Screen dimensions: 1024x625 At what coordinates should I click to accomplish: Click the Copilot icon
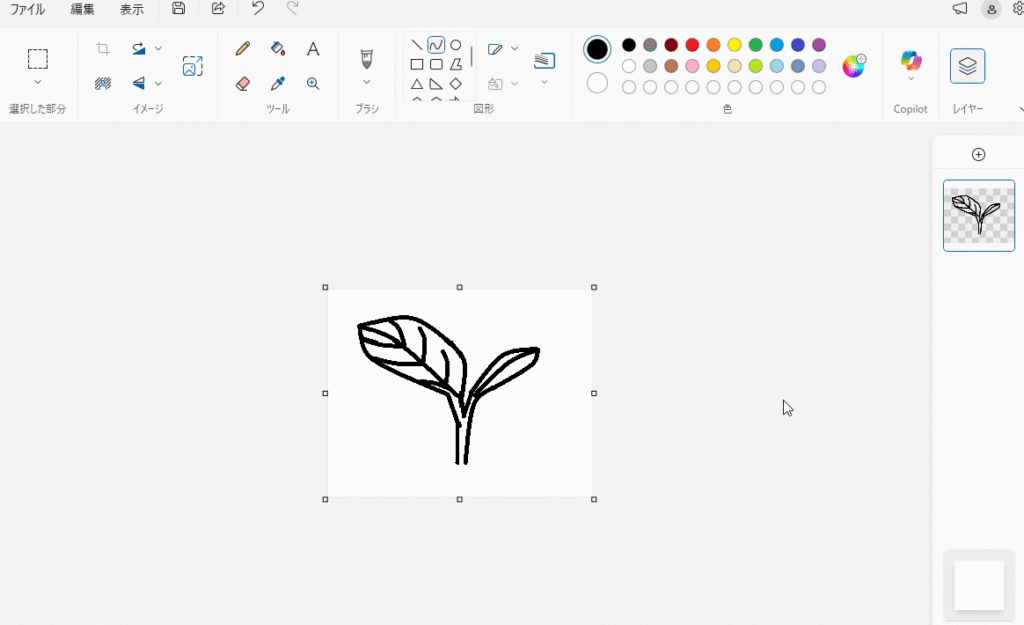pyautogui.click(x=911, y=61)
